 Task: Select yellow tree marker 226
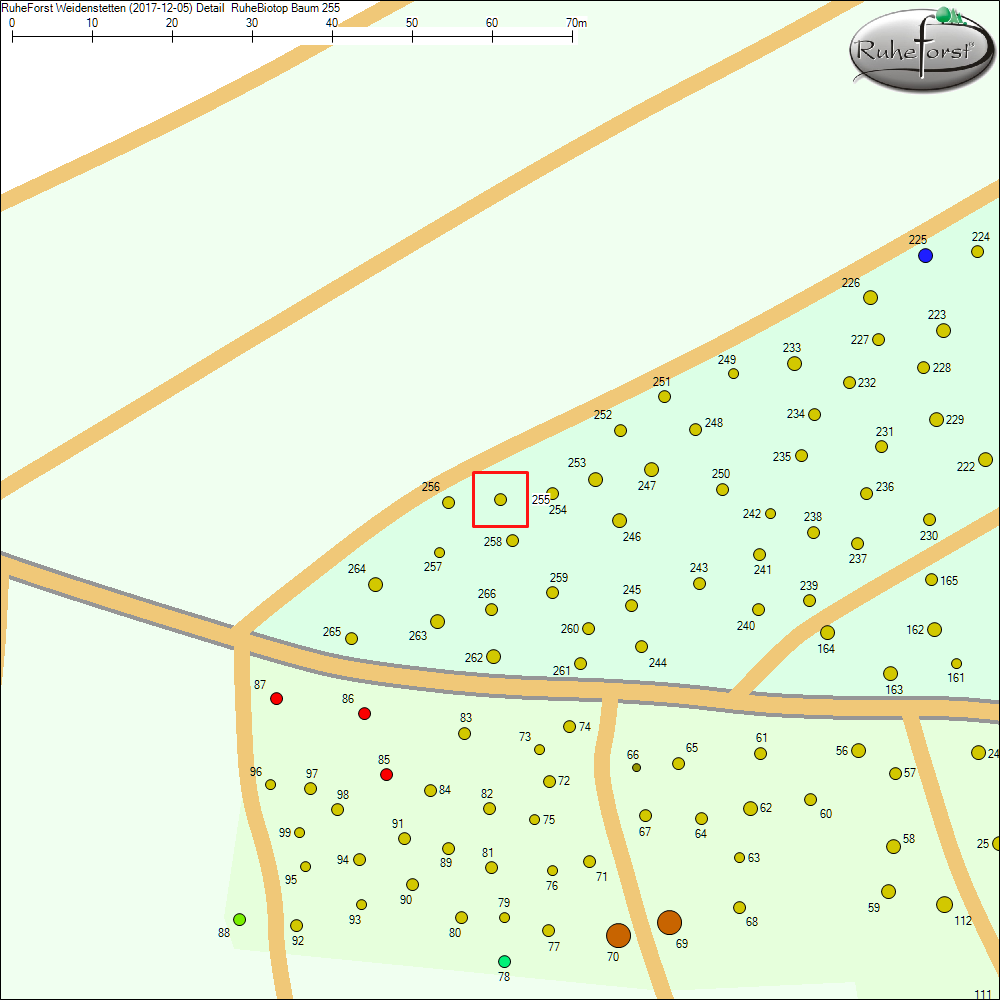click(x=870, y=297)
